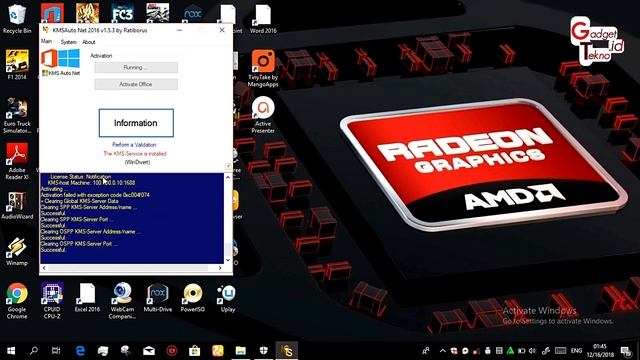The width and height of the screenshot is (640, 360).
Task: Launch Winamp from the desktop
Action: click(x=17, y=251)
